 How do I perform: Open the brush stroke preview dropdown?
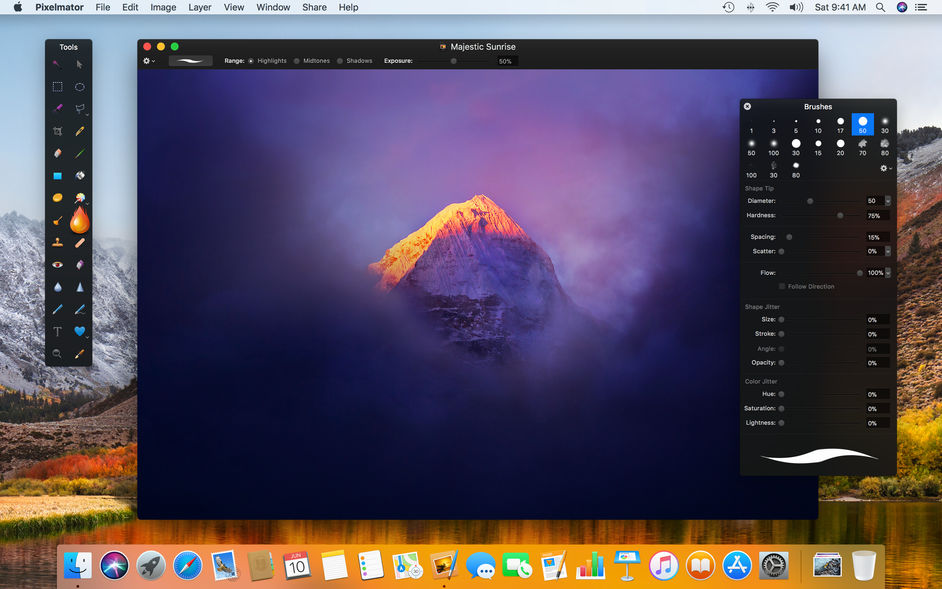(x=190, y=60)
